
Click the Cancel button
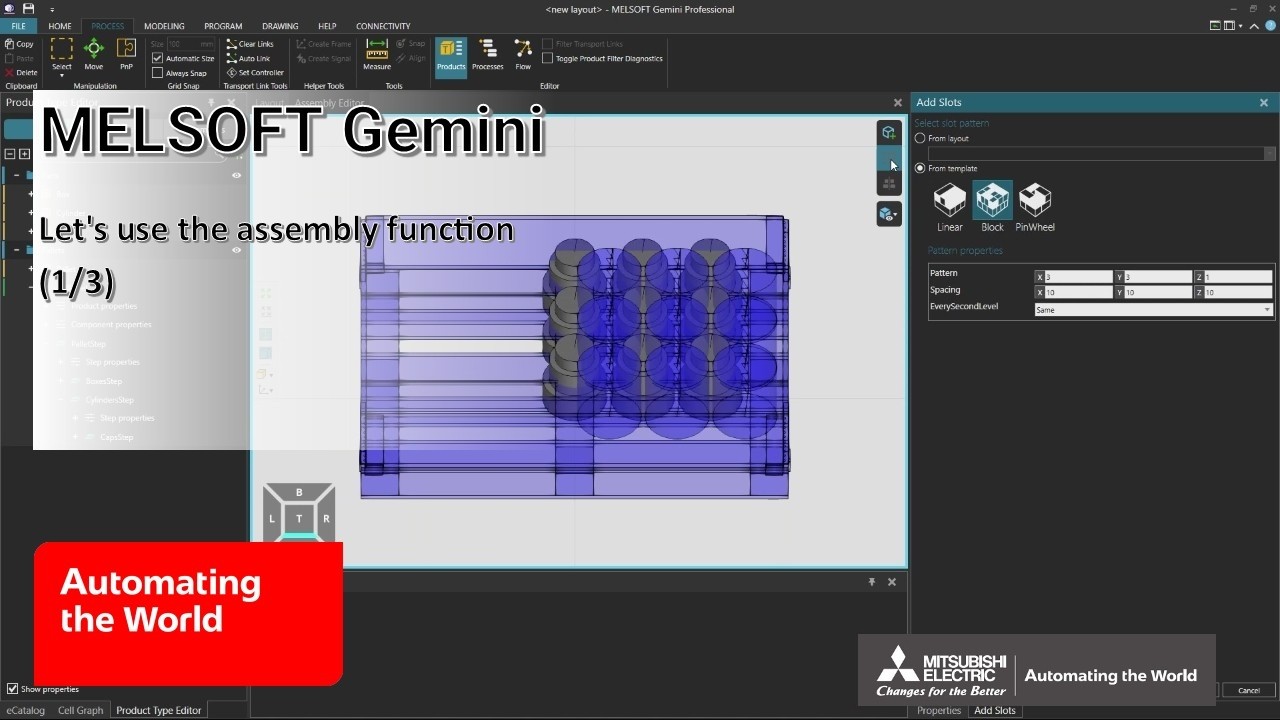(1249, 690)
